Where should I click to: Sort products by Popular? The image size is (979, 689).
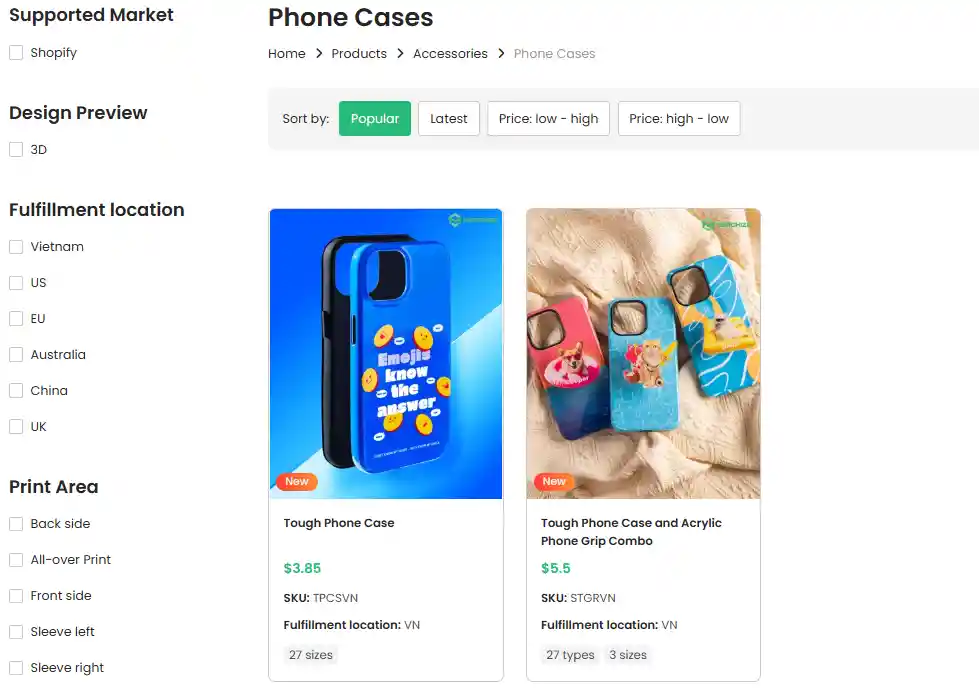pos(374,118)
